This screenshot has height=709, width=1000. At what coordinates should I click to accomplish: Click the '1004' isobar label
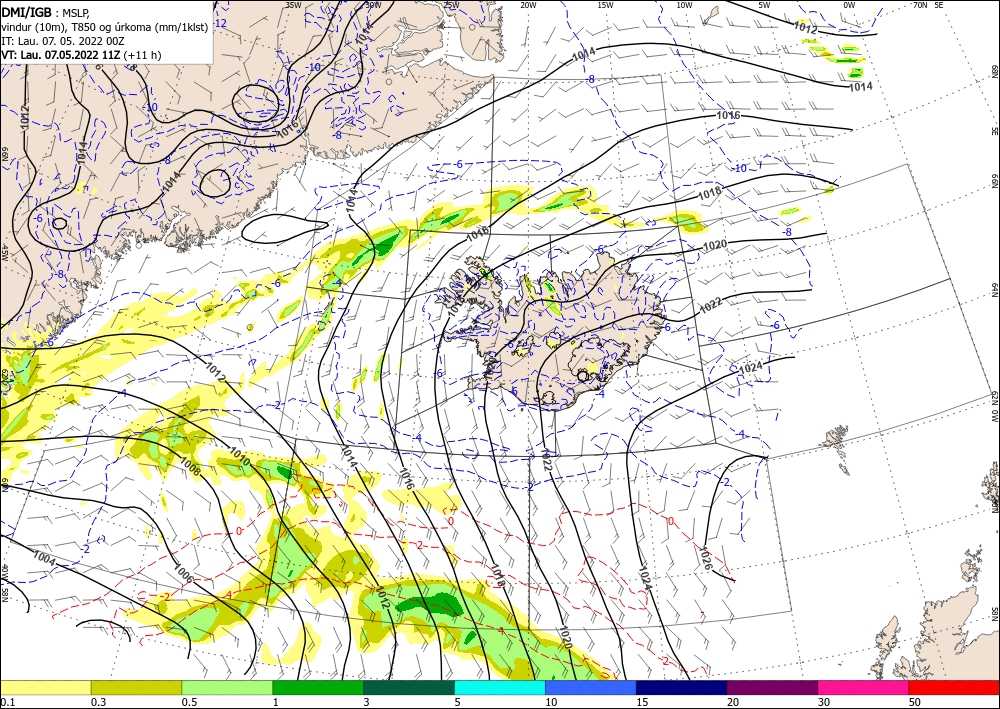click(44, 558)
